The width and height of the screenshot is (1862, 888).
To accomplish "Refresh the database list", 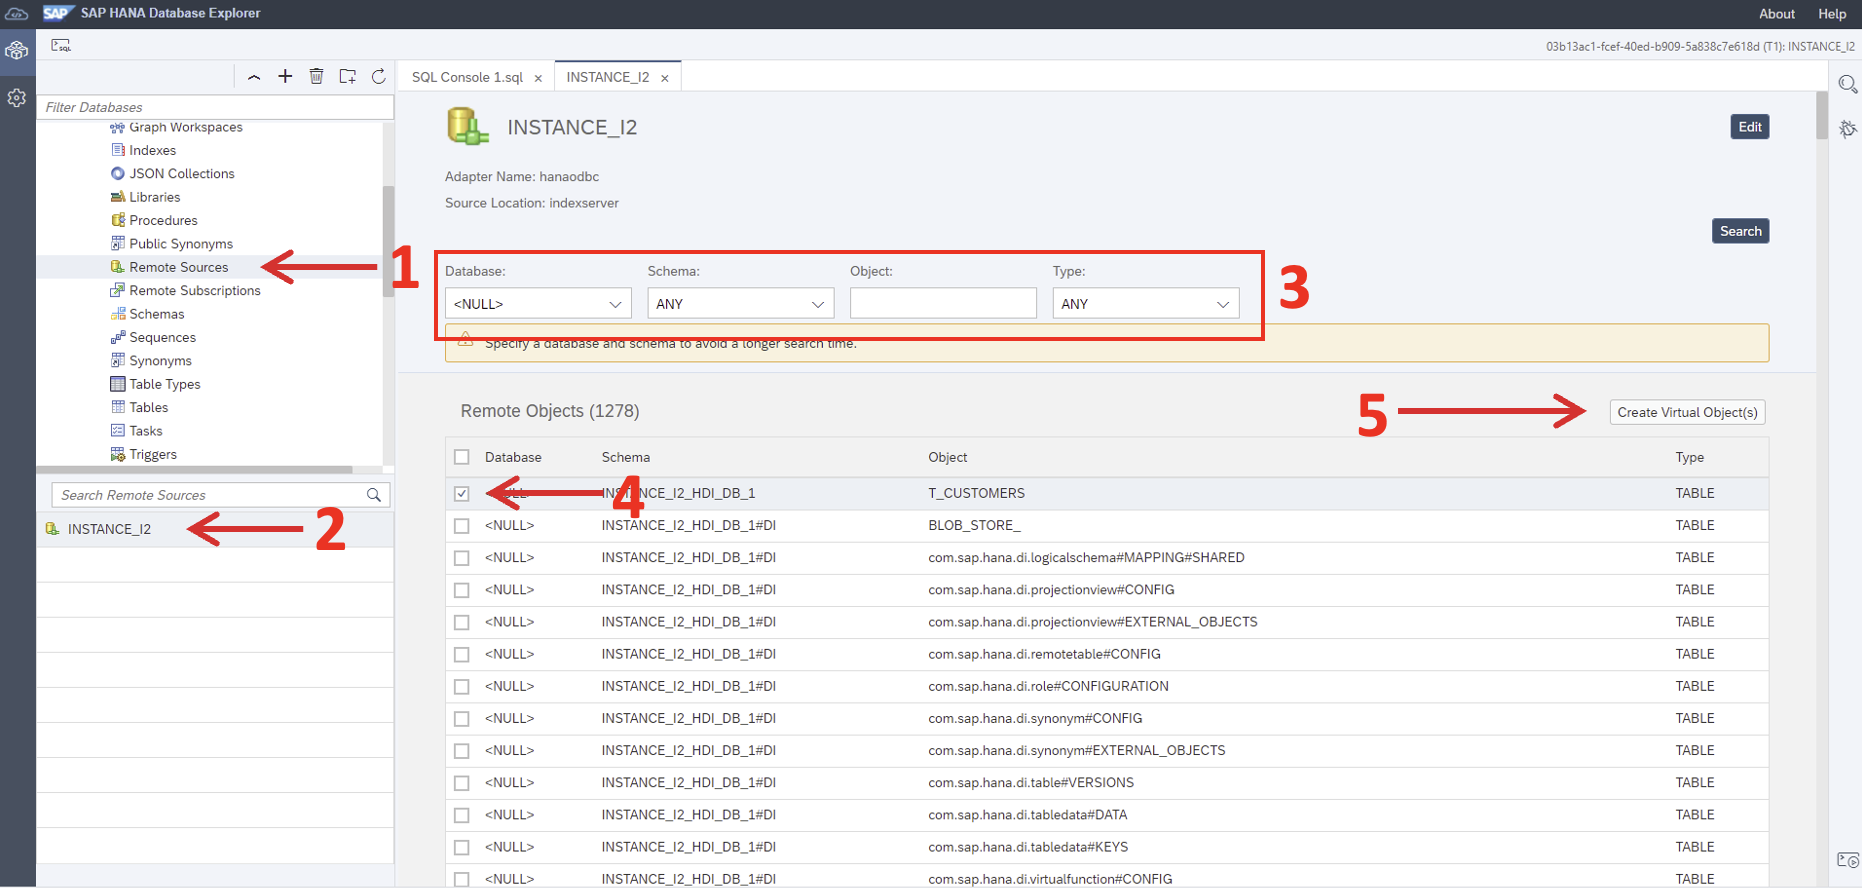I will [x=379, y=76].
